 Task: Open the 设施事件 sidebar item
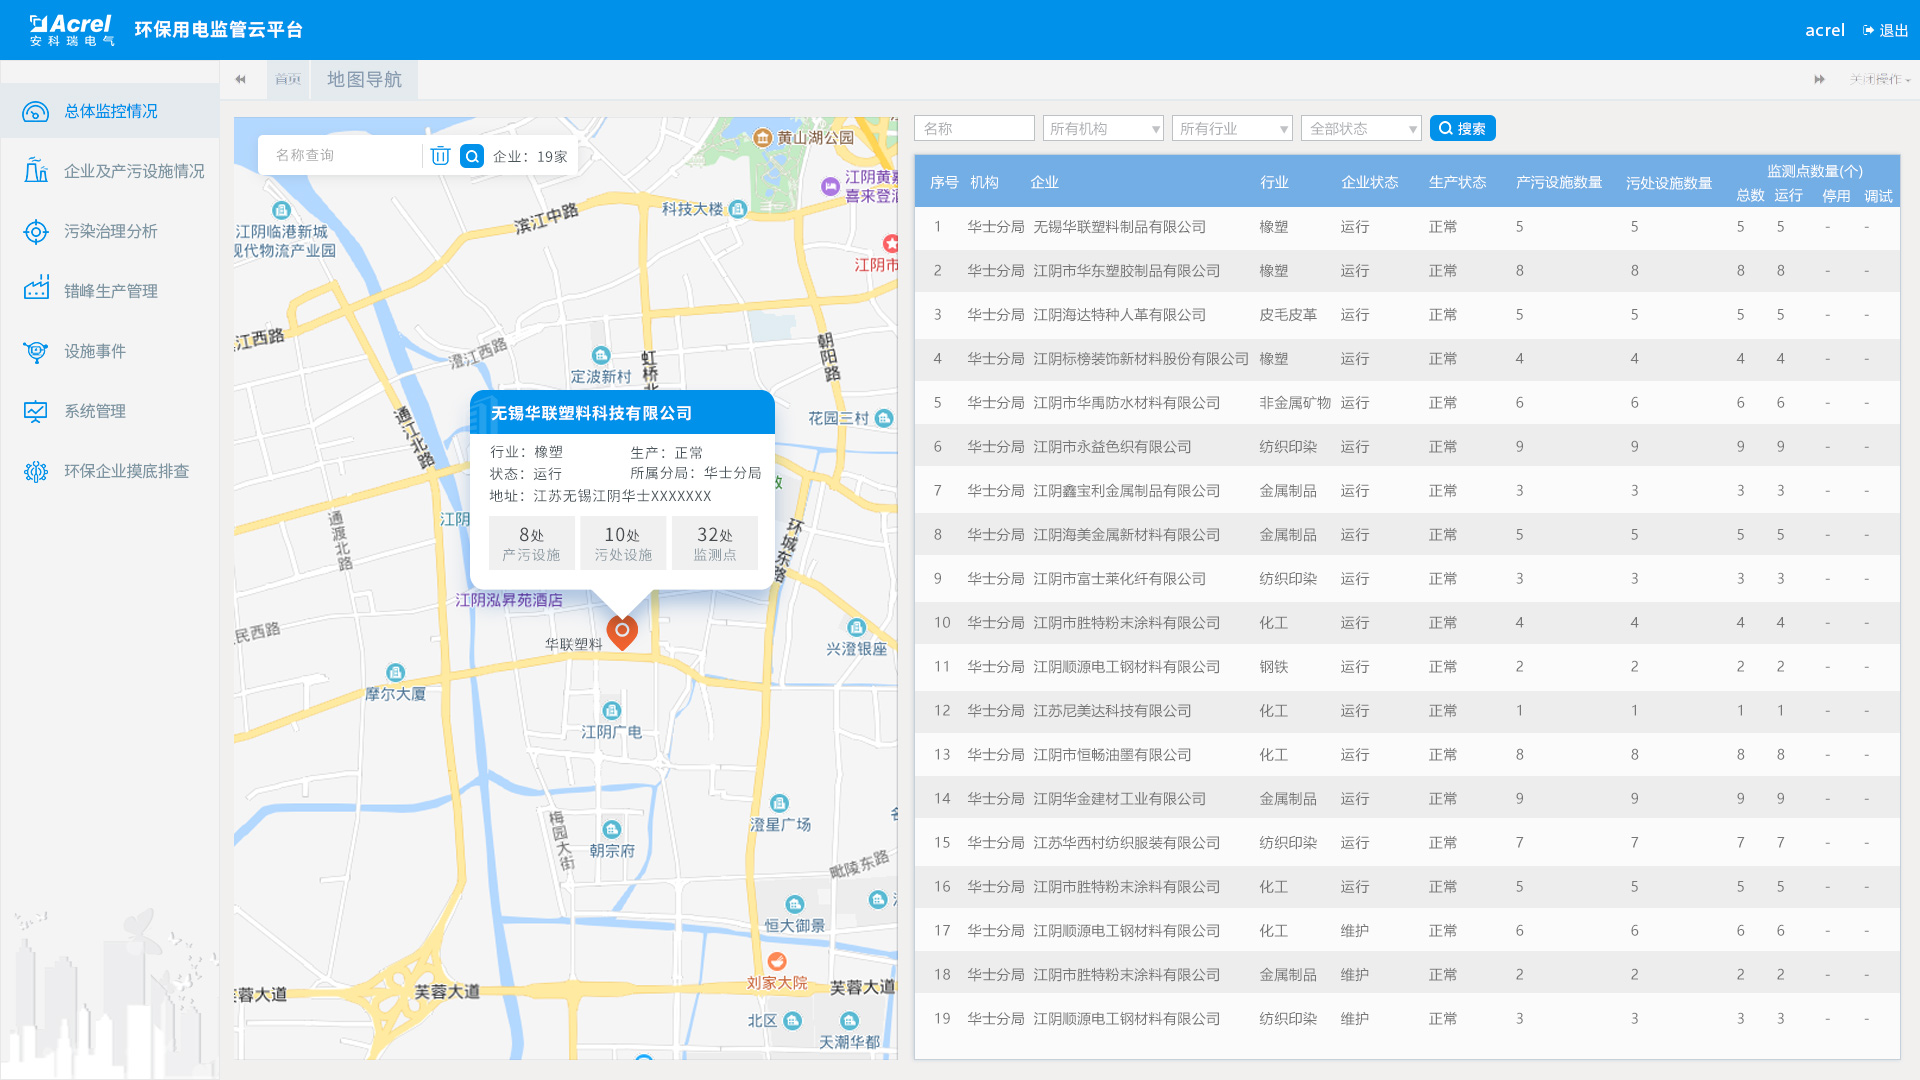(95, 351)
